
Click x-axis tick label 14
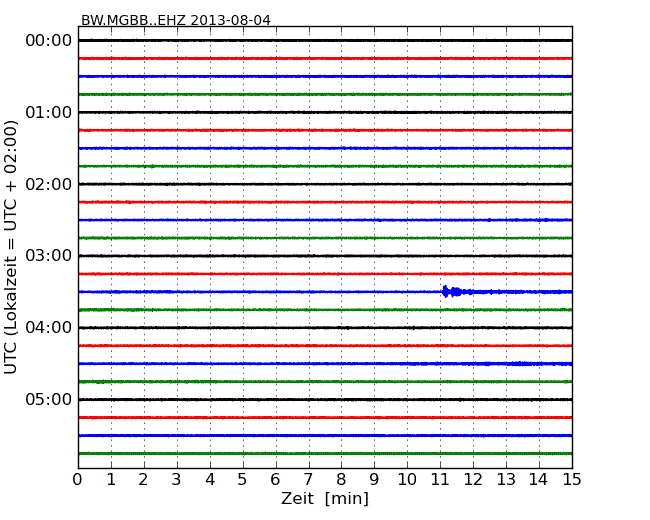[x=538, y=480]
